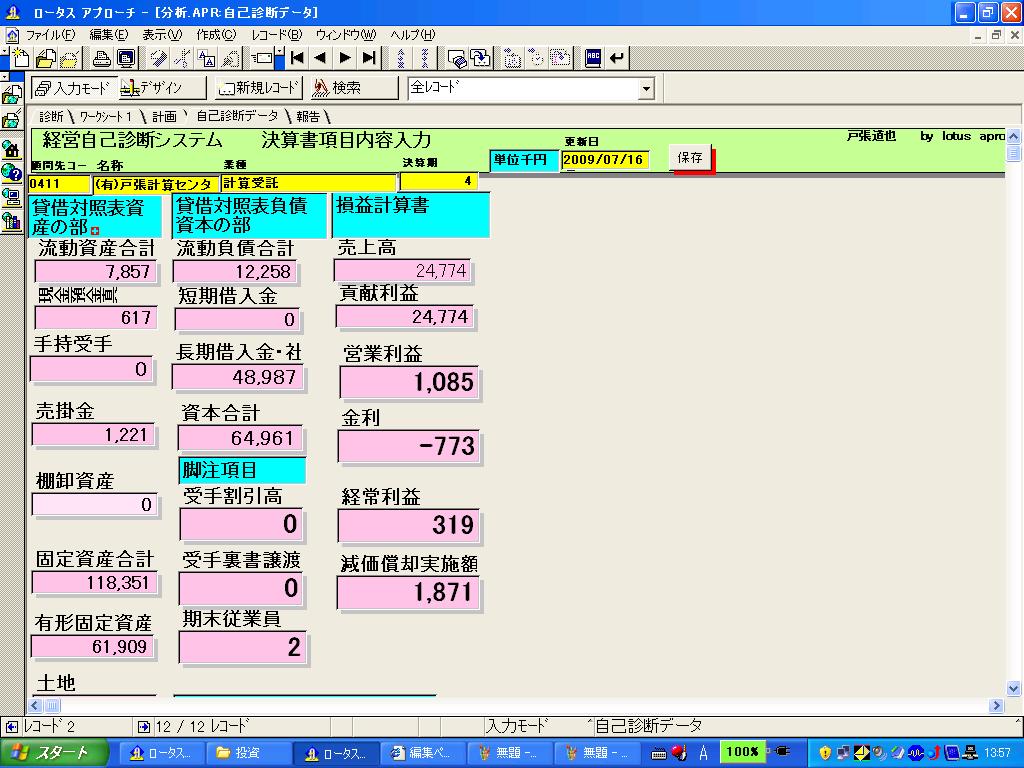Click the 新規レコード button
The width and height of the screenshot is (1024, 768).
(259, 88)
